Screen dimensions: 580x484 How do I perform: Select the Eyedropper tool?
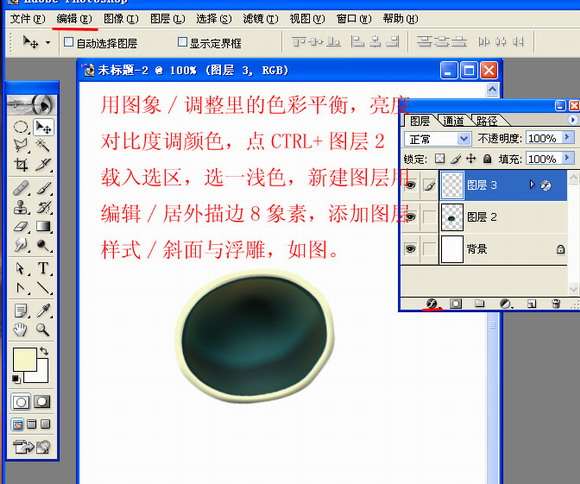[x=43, y=310]
